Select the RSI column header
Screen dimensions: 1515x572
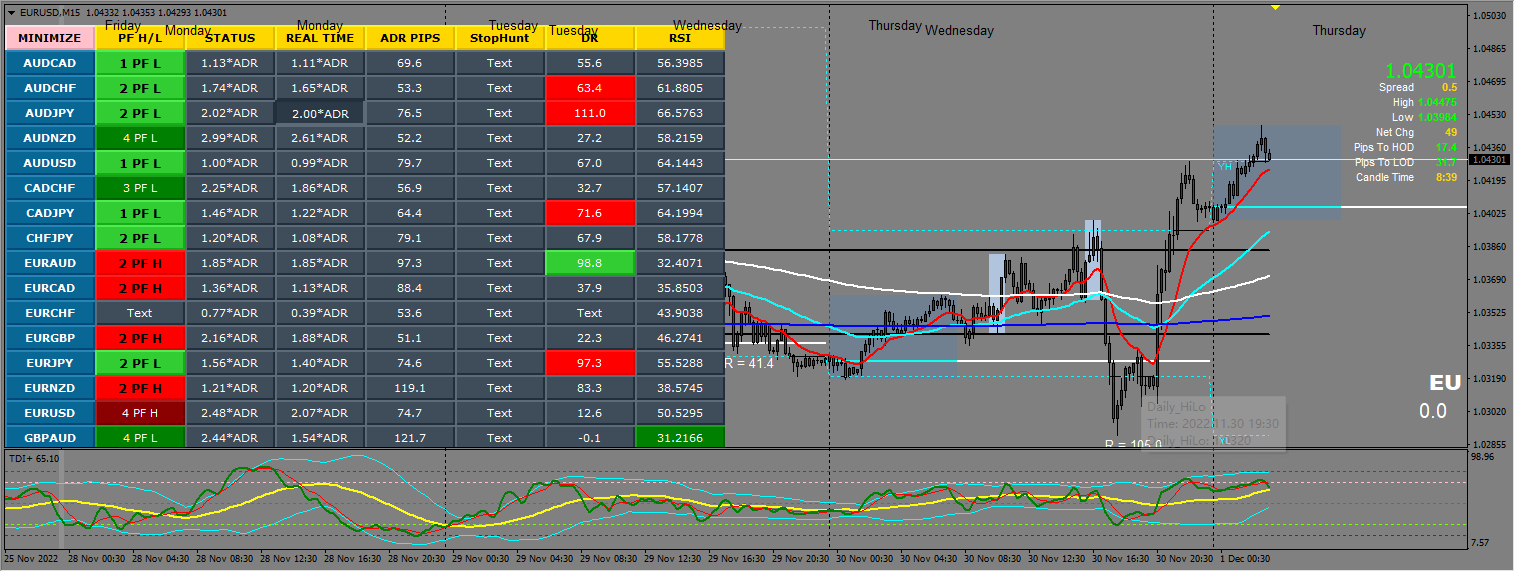(680, 38)
